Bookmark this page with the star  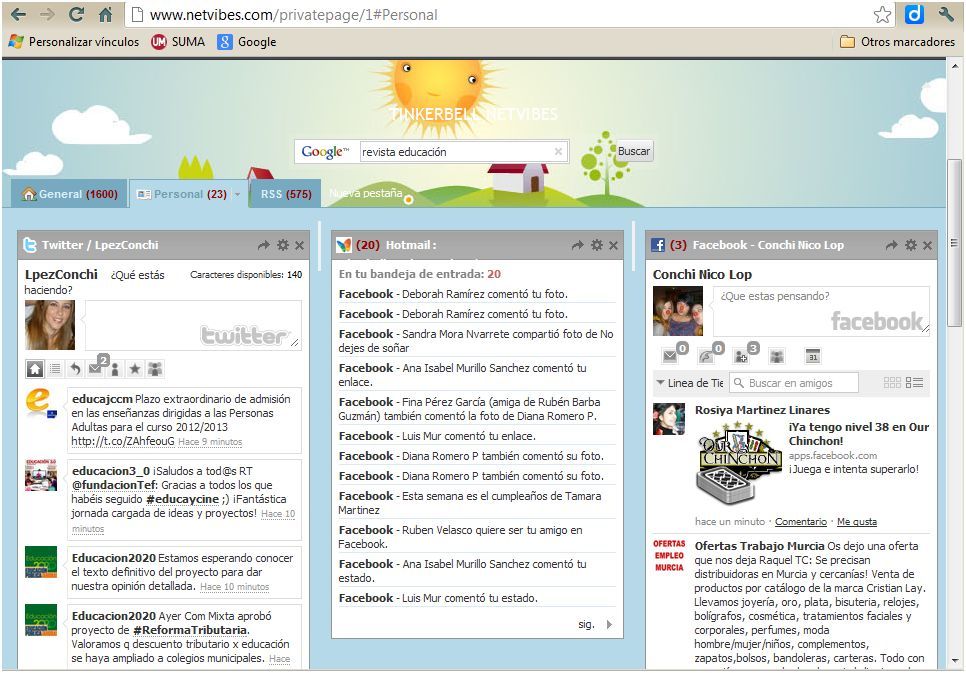coord(882,14)
